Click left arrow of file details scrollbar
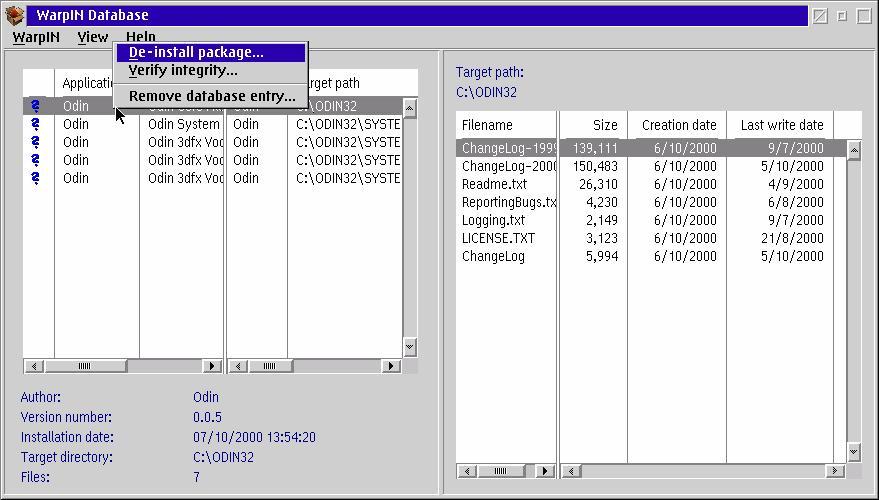 click(x=572, y=471)
